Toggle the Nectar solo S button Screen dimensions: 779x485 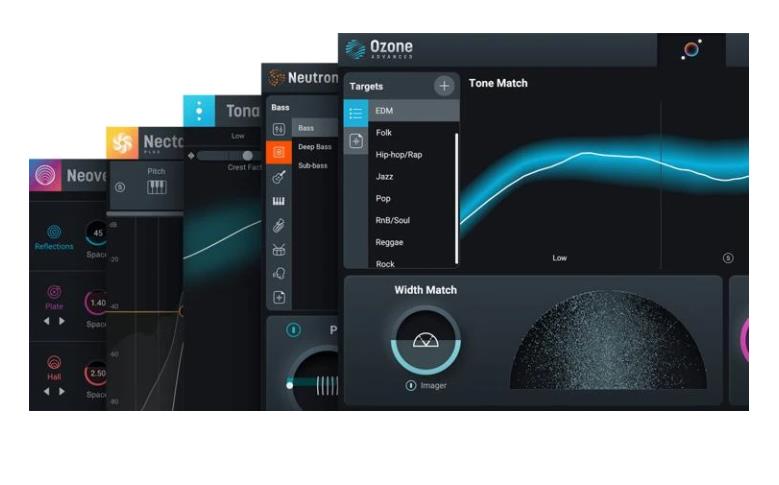coord(120,187)
